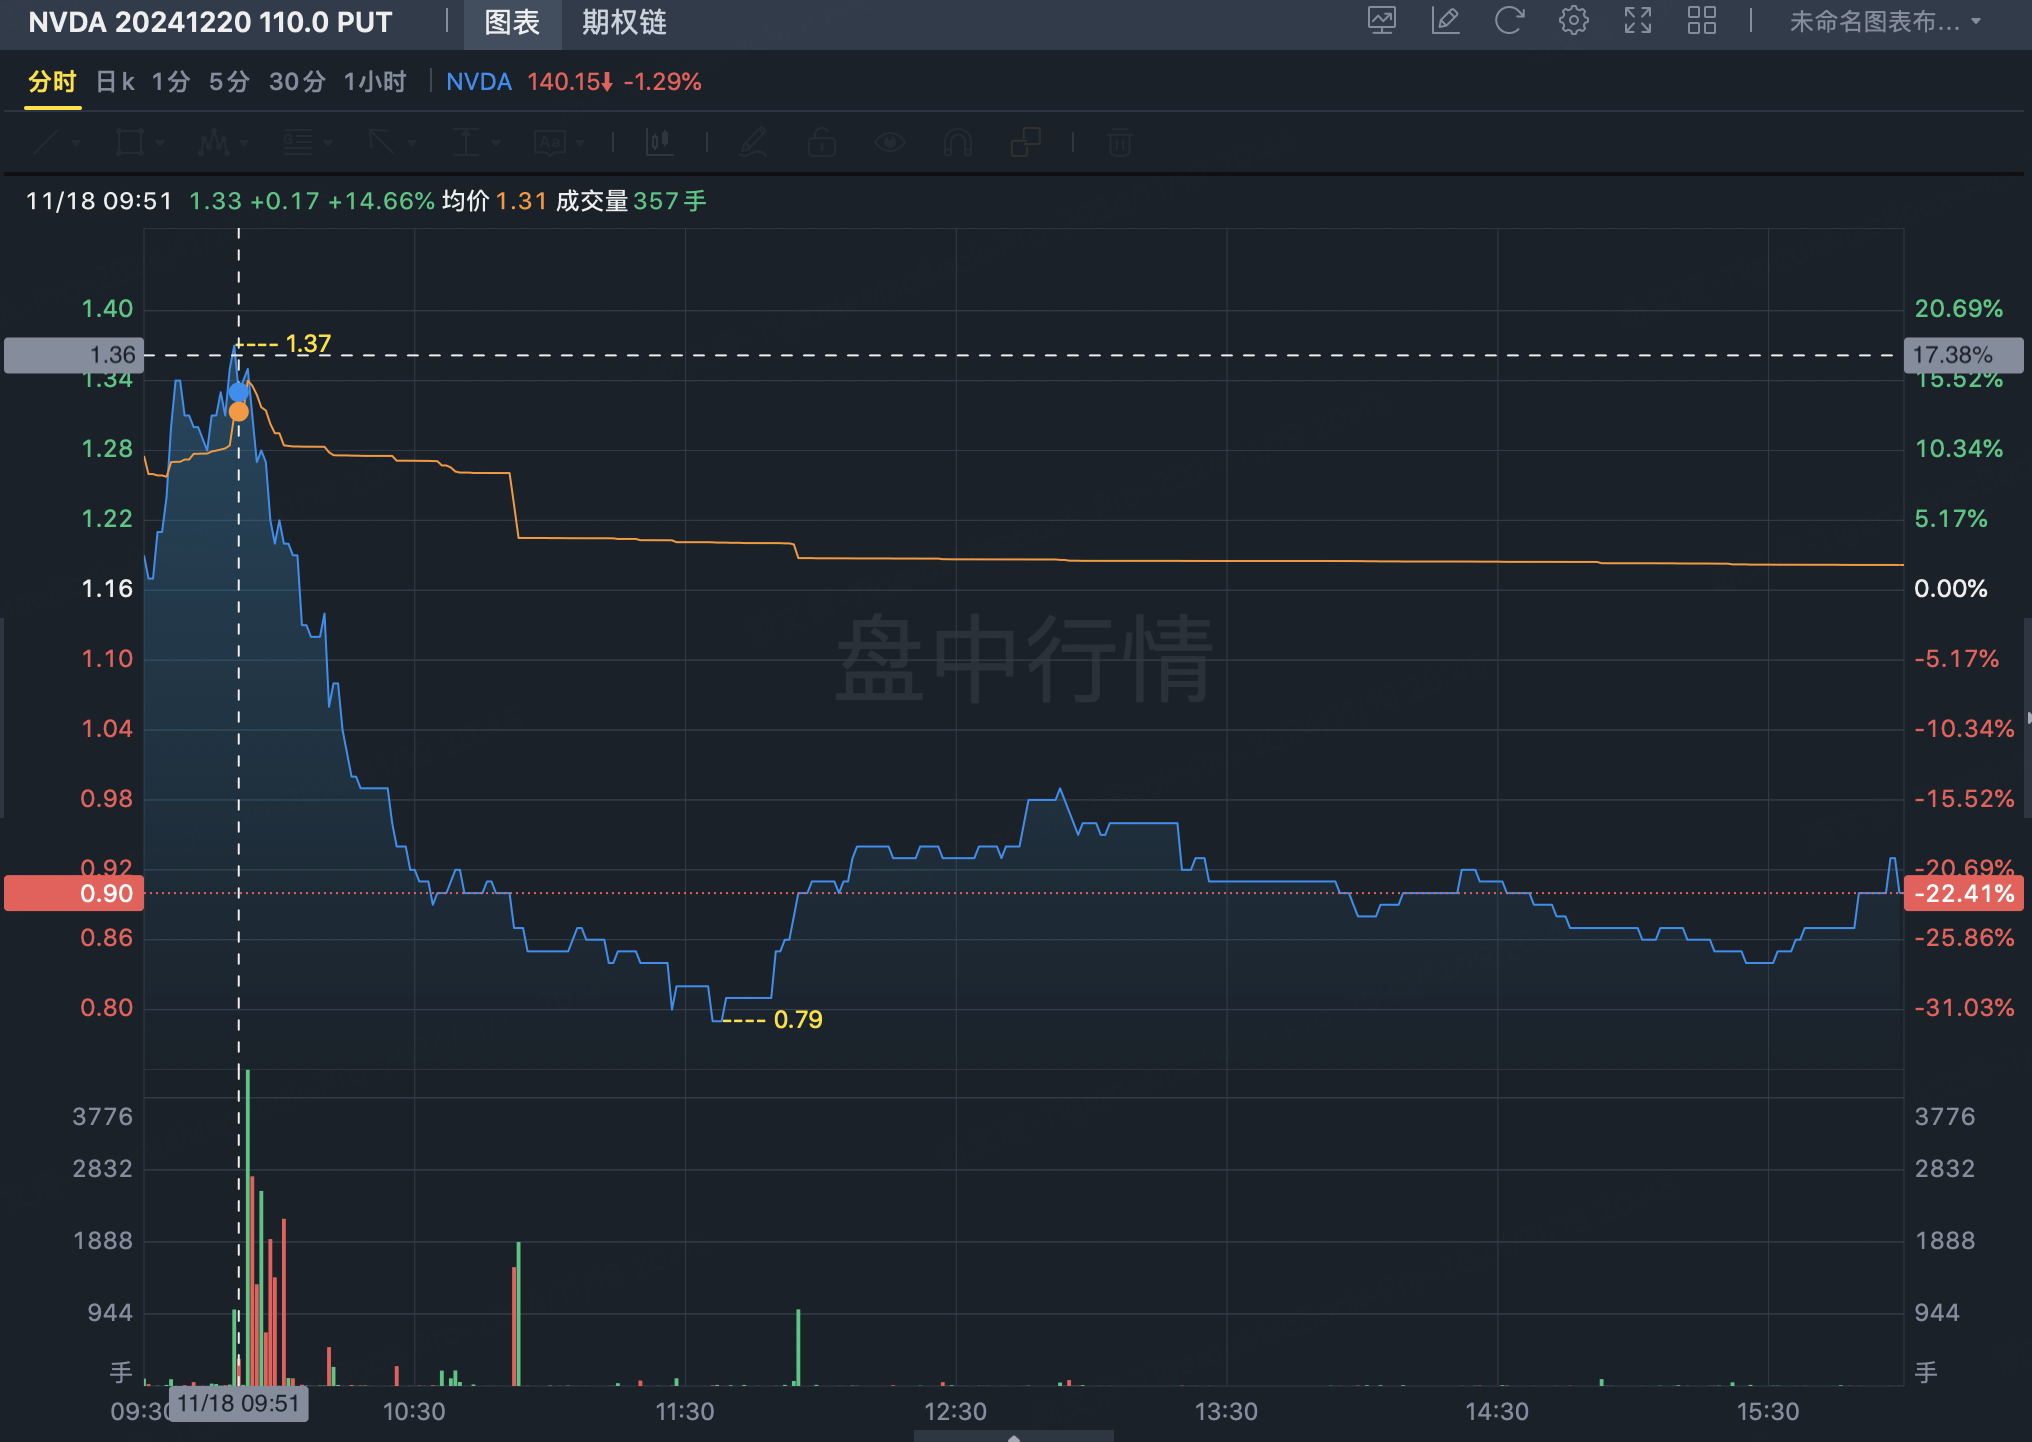Open the multi-chart grid layout icon
The height and width of the screenshot is (1442, 2032).
tap(1701, 21)
